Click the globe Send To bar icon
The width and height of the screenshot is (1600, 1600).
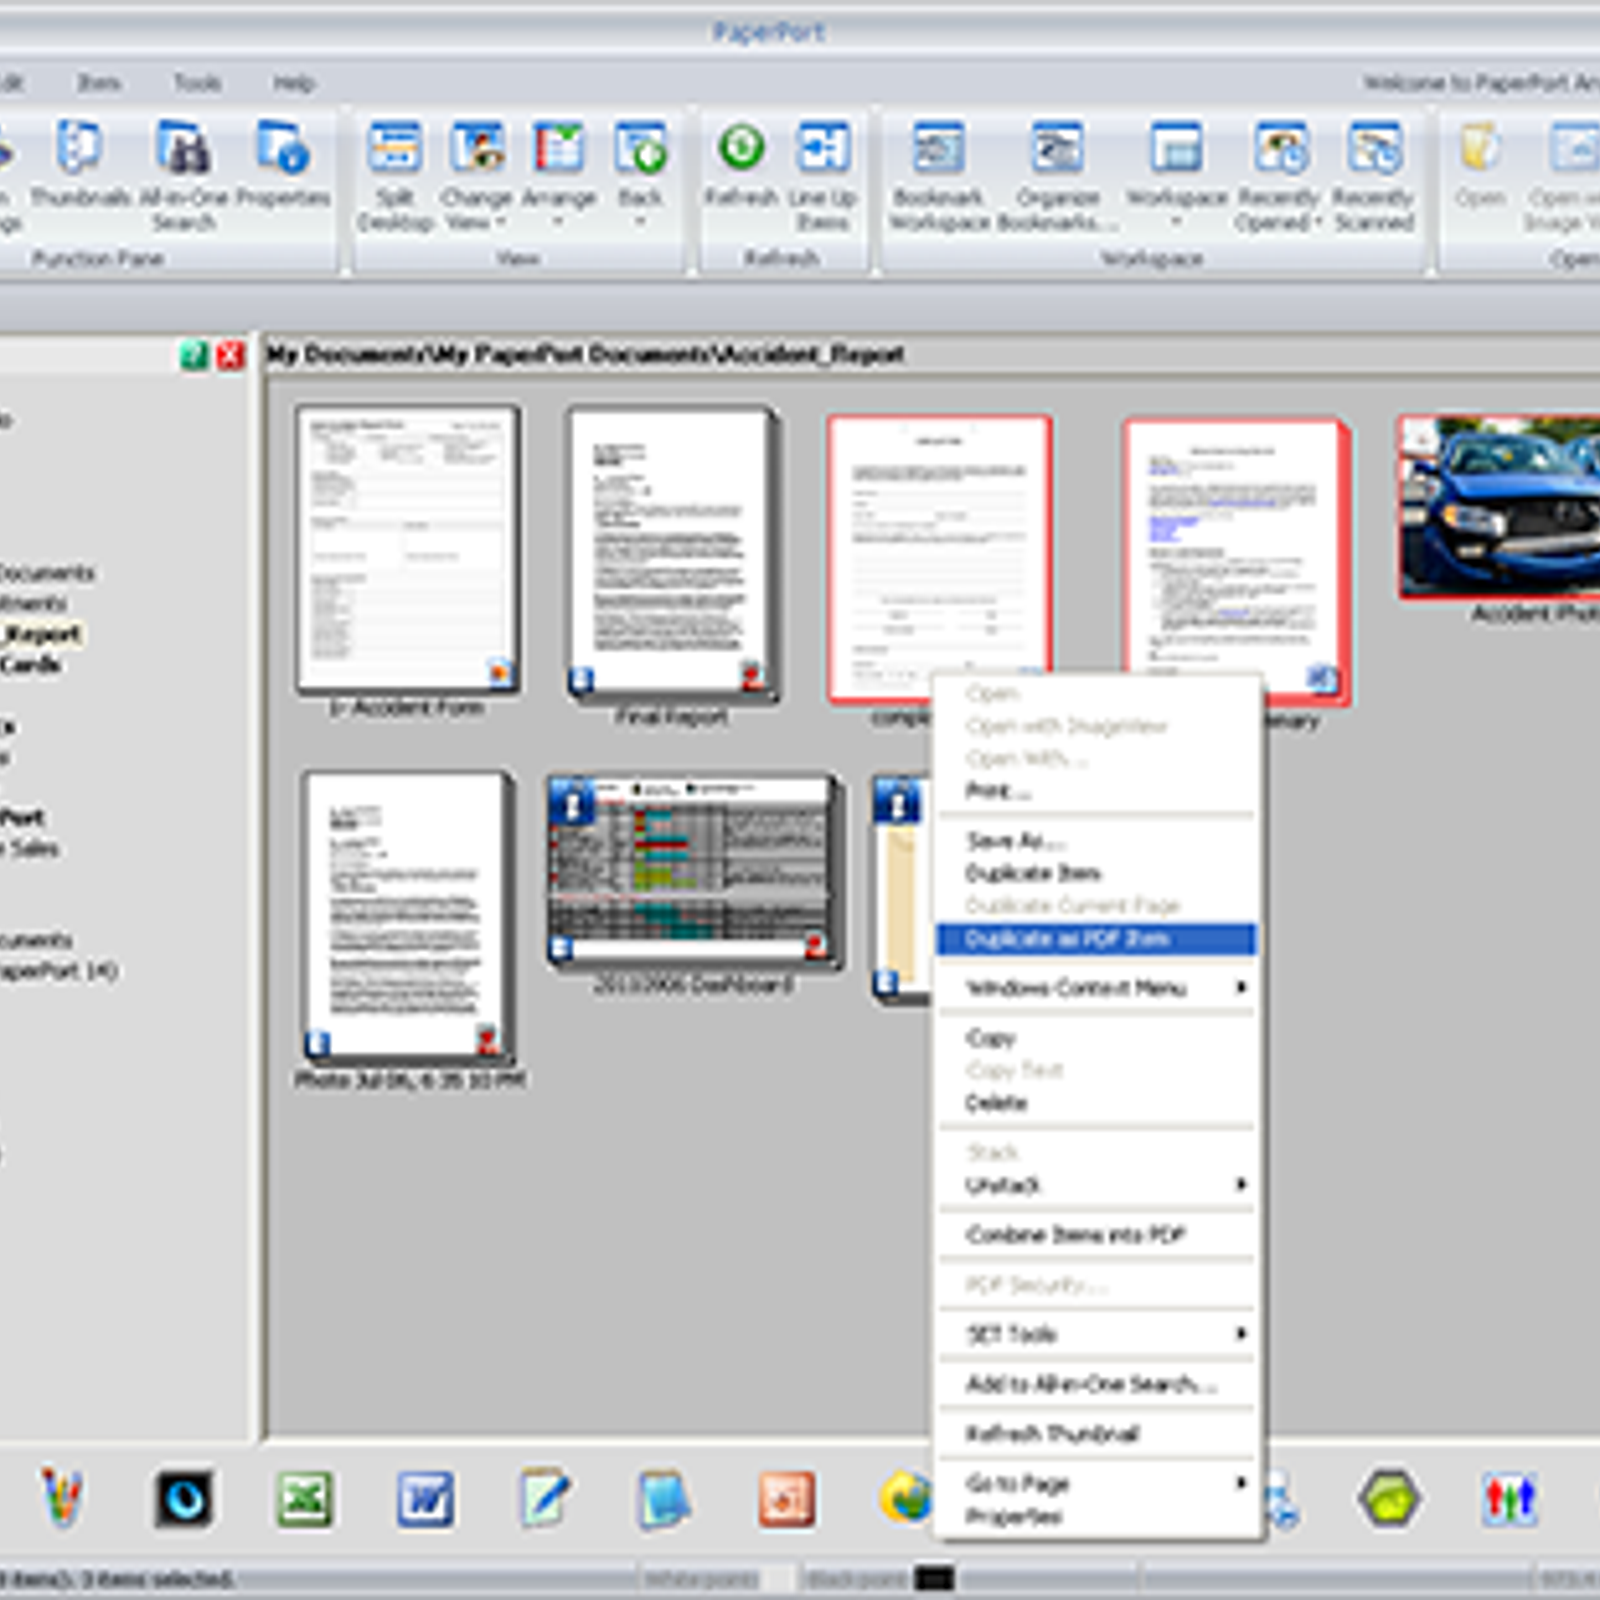(x=905, y=1499)
